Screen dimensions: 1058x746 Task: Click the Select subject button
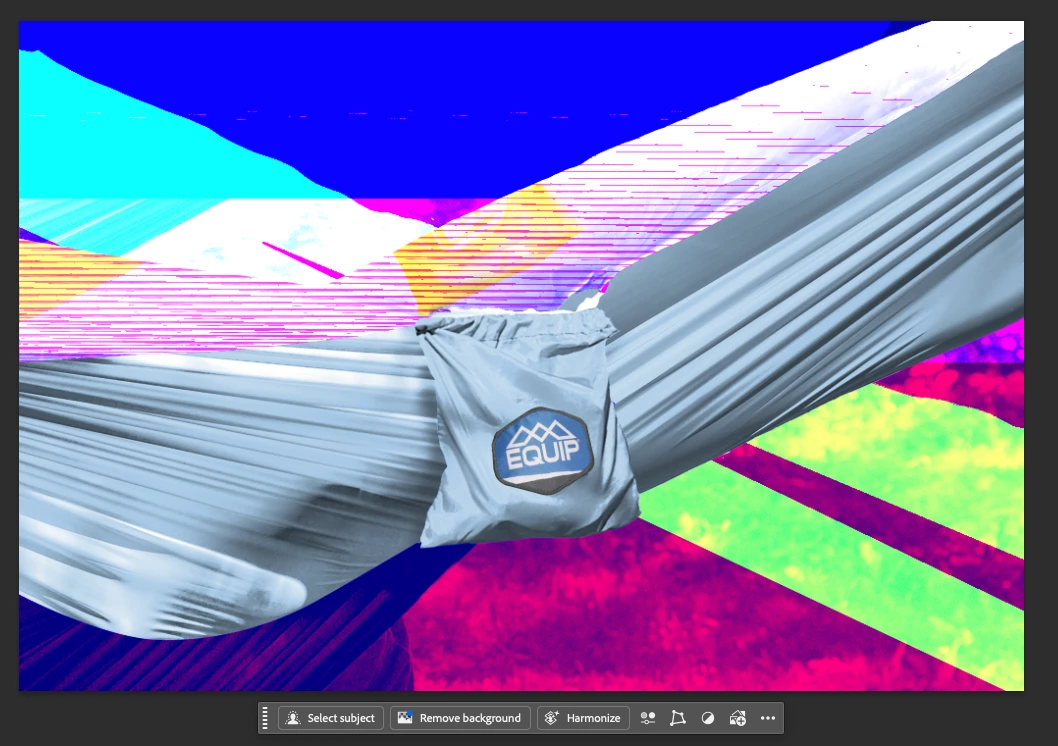[331, 718]
